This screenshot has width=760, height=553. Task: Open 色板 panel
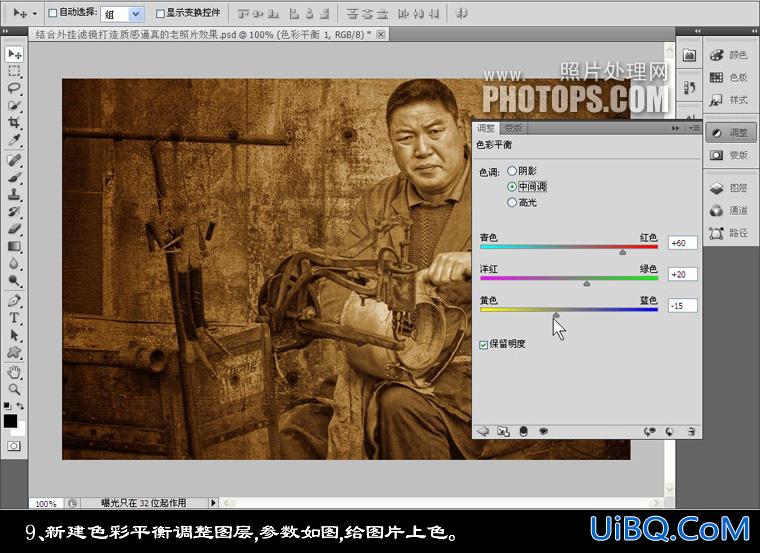click(731, 78)
